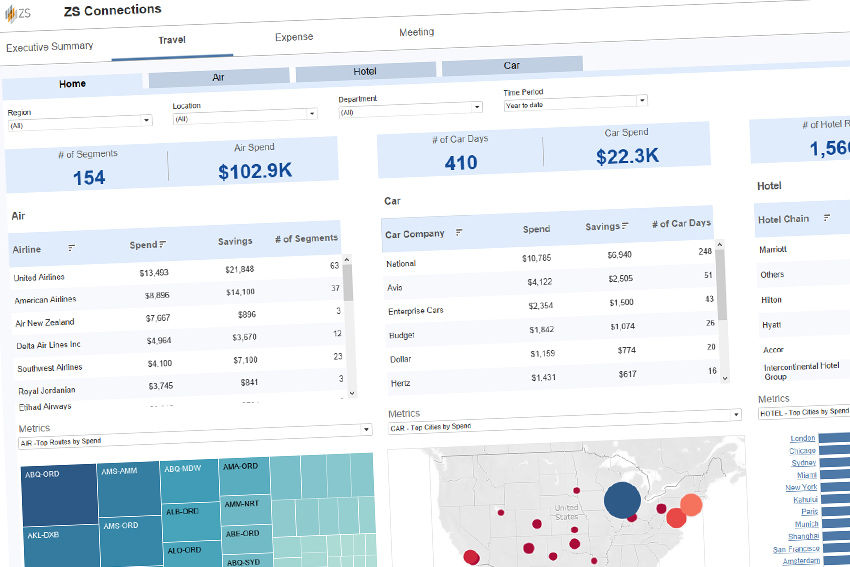Open the Car sub-tab
The height and width of the screenshot is (567, 850).
pyautogui.click(x=512, y=65)
